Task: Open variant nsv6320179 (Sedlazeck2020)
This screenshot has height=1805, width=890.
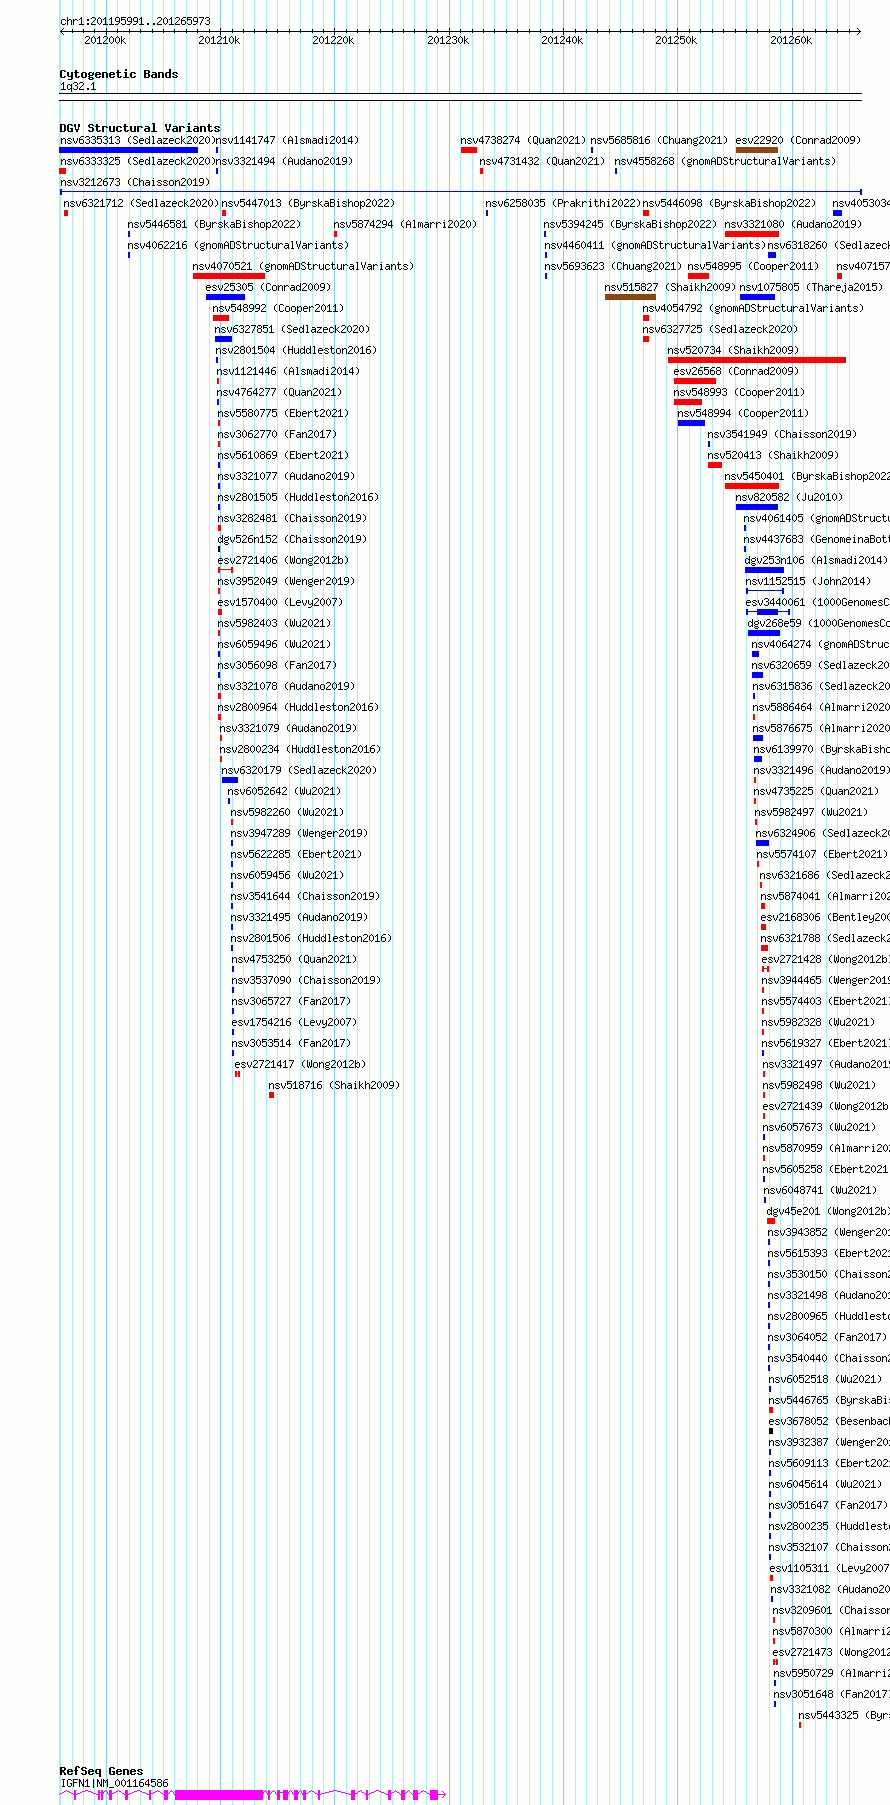Action: pyautogui.click(x=299, y=770)
